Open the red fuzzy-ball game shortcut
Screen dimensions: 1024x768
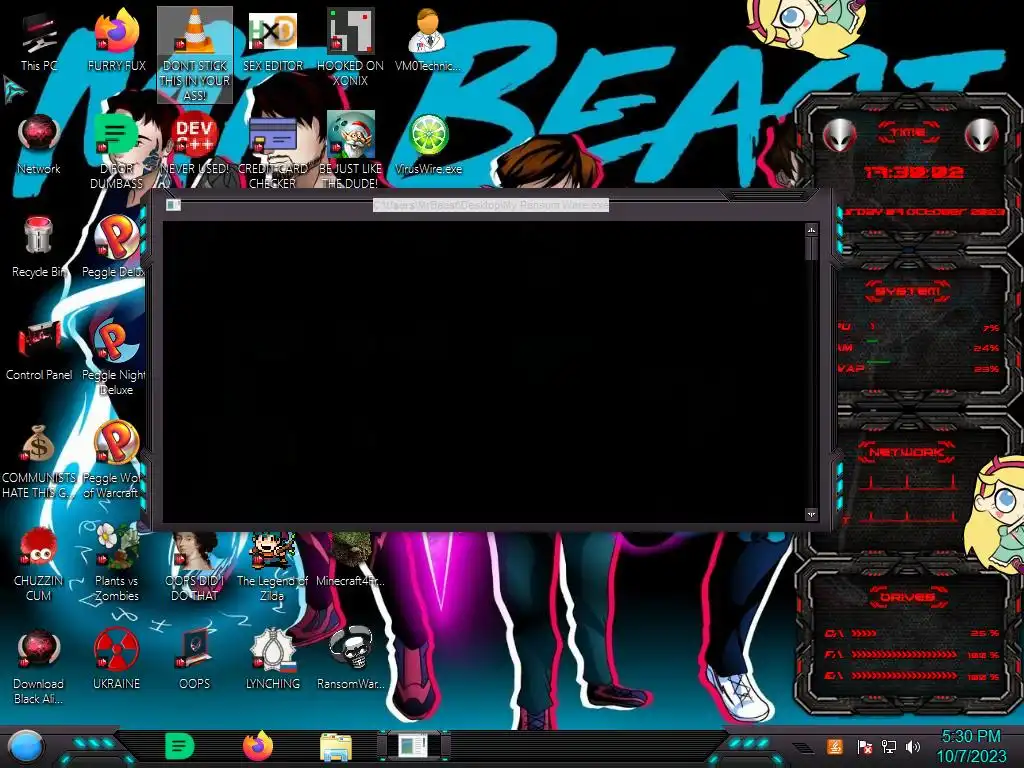coord(39,563)
